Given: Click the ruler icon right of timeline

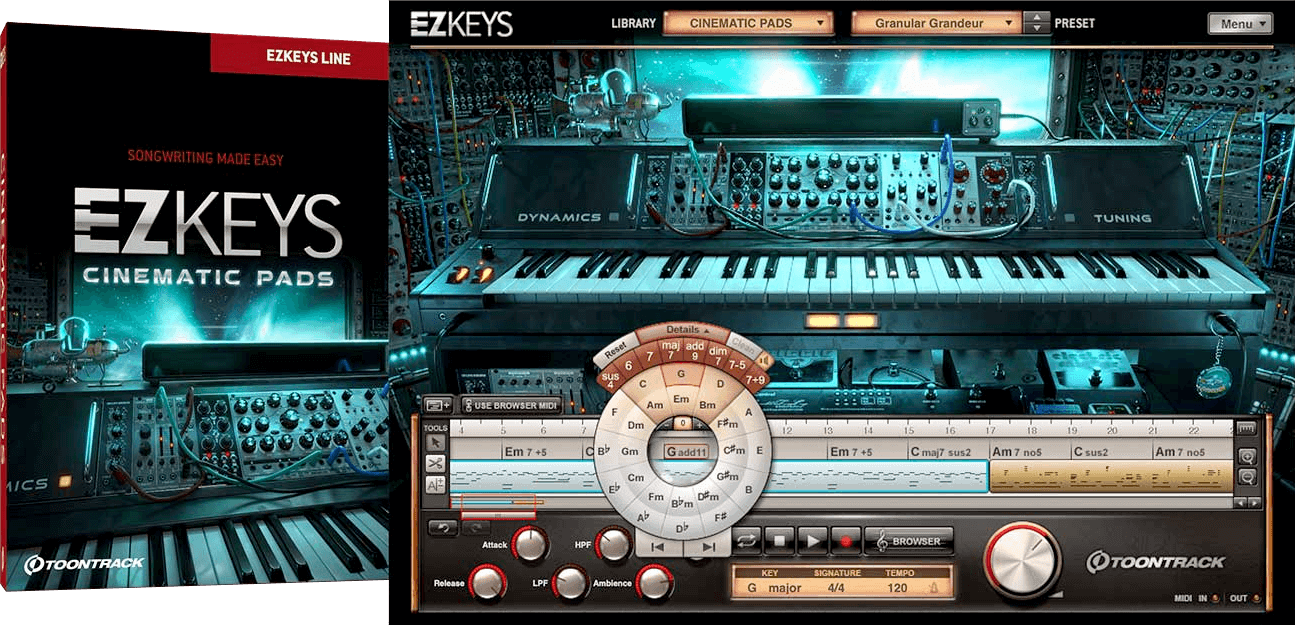Looking at the screenshot, I should point(1246,428).
